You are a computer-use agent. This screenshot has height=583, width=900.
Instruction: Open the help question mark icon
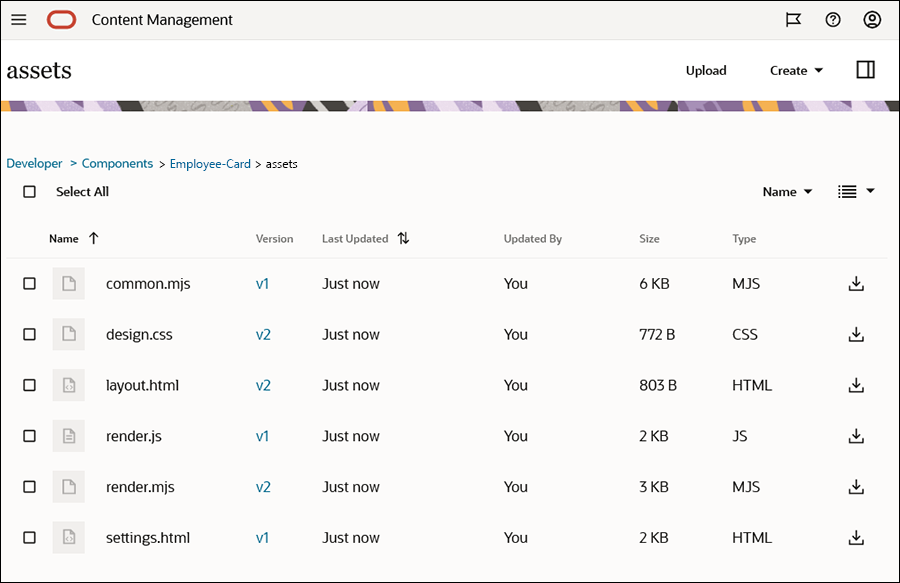pos(833,20)
